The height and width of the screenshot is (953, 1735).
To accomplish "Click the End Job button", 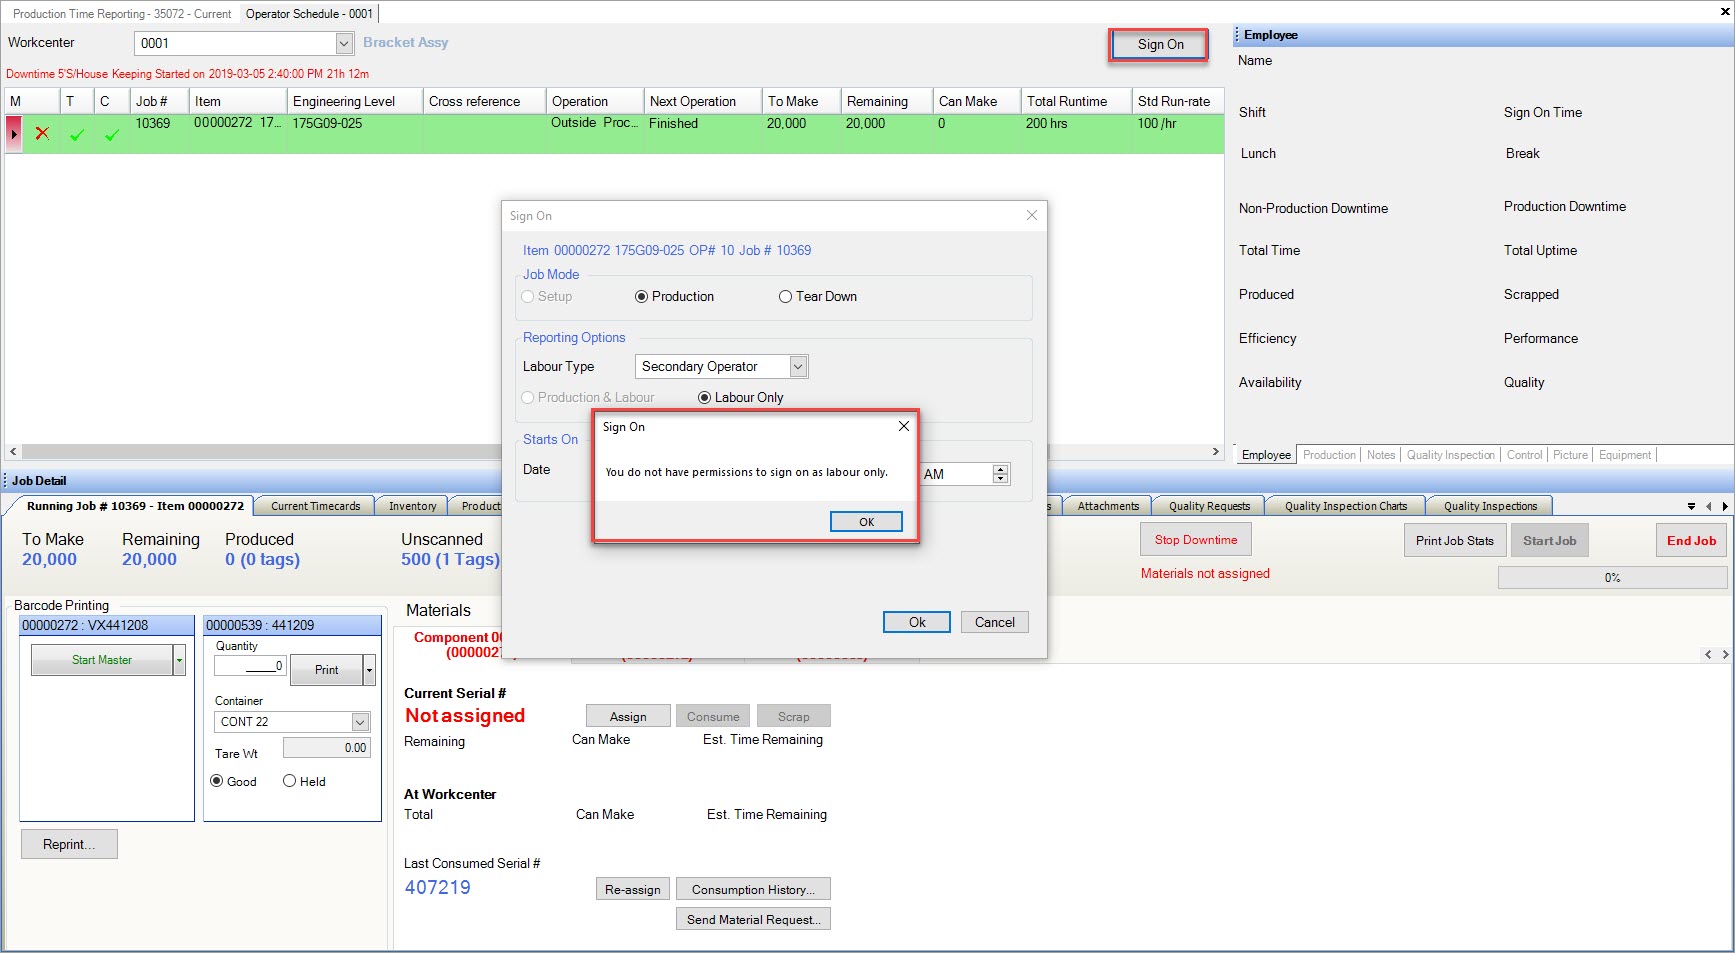I will (x=1691, y=541).
